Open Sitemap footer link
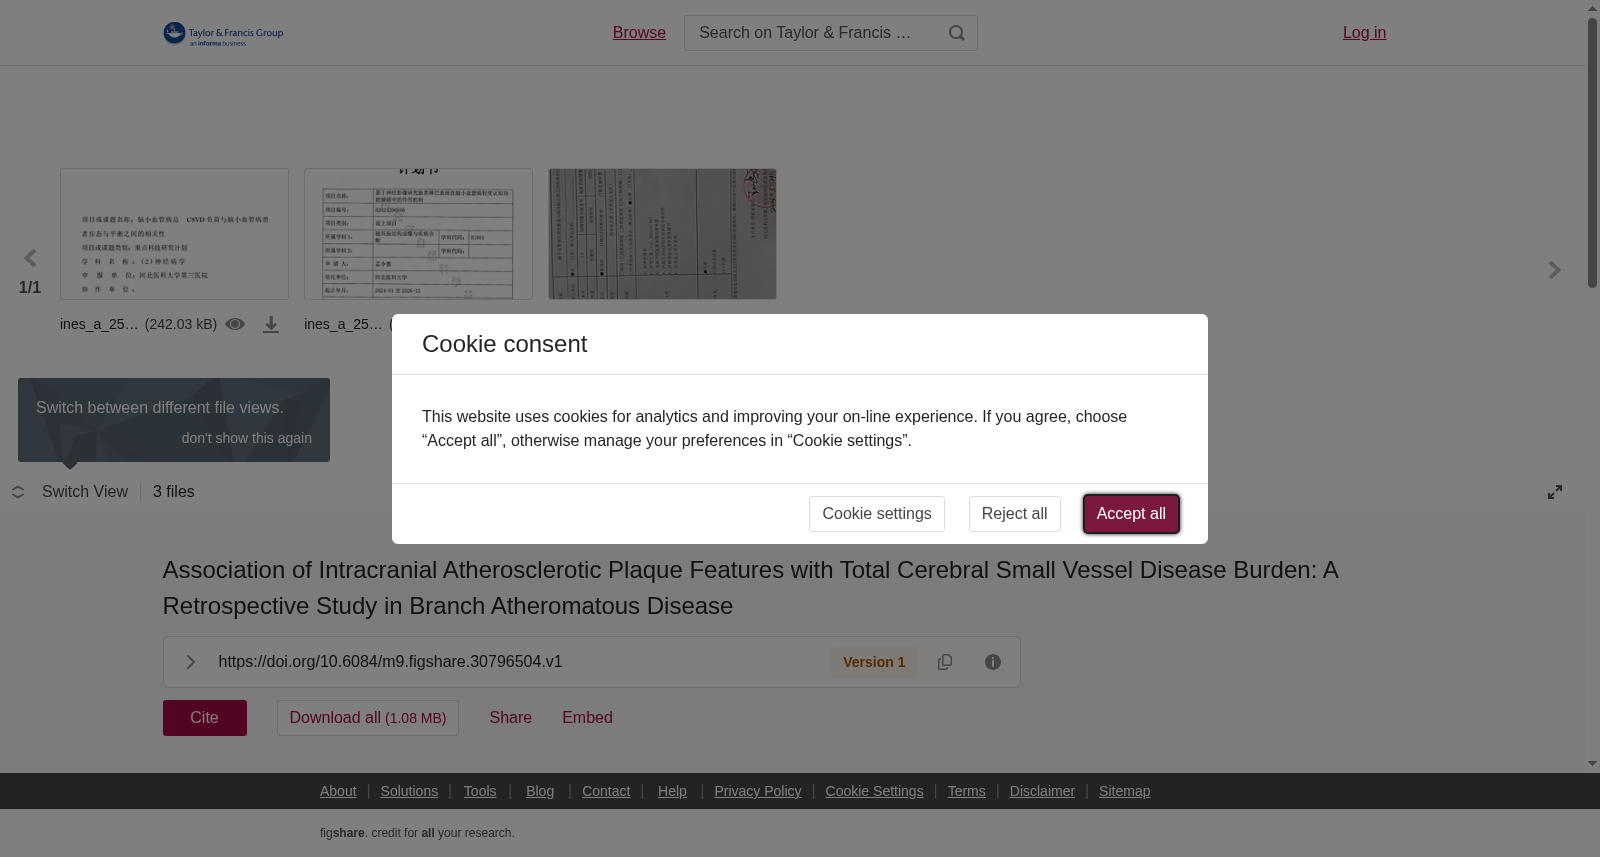 coord(1125,791)
